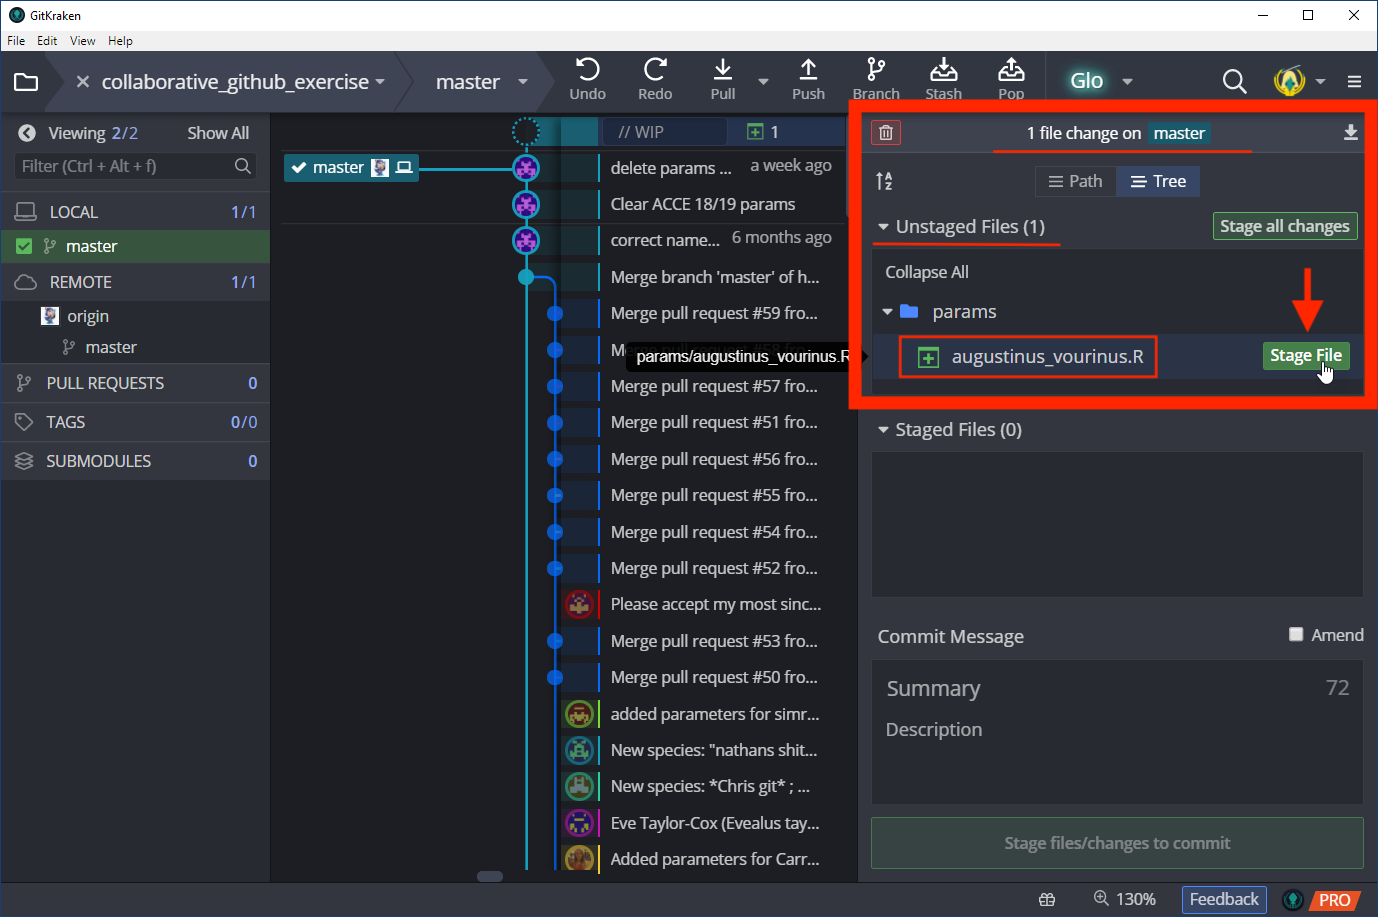This screenshot has height=917, width=1378.
Task: Select 'Merge pull request #59' commit
Action: 714,313
